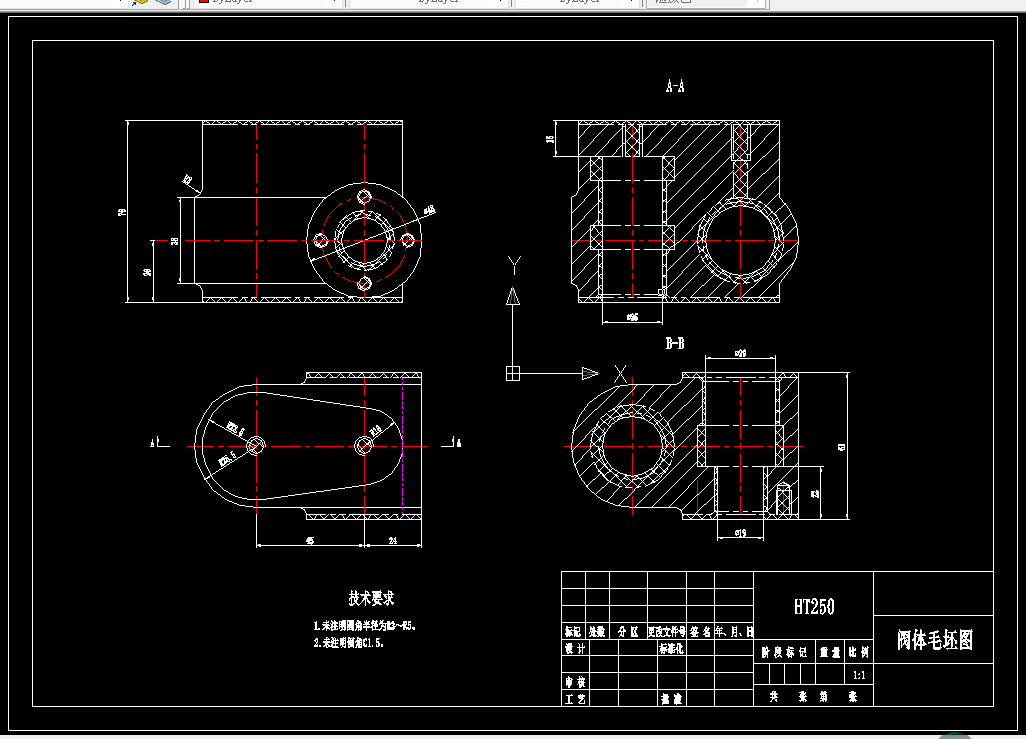Click the 阶段标记 title block label
The width and height of the screenshot is (1026, 739).
pos(784,652)
